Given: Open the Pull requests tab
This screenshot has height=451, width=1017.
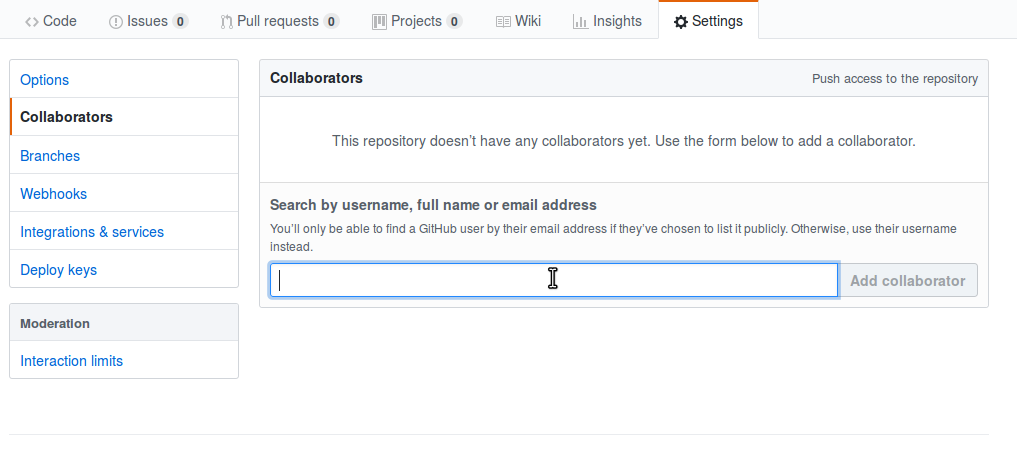Looking at the screenshot, I should (280, 21).
